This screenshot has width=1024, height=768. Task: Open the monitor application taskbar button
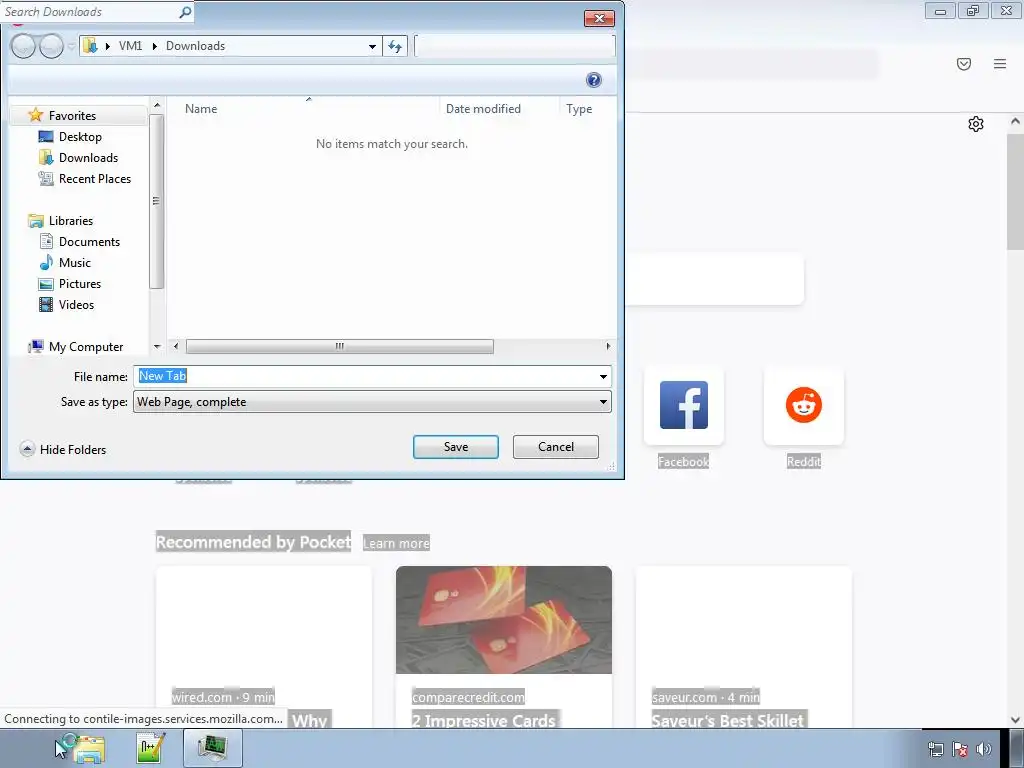pyautogui.click(x=213, y=748)
